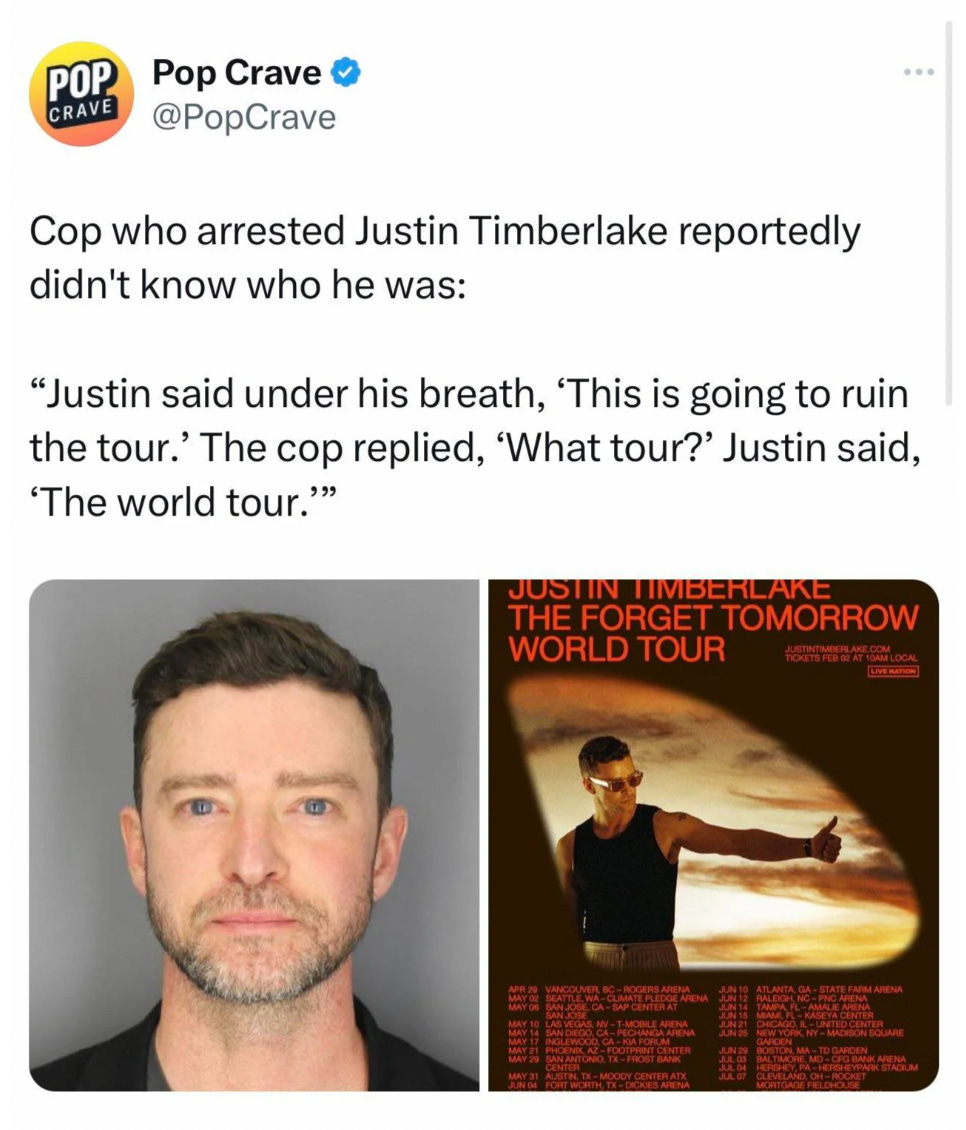This screenshot has height=1130, width=966.
Task: Open the Pop Crave display name
Action: (237, 73)
